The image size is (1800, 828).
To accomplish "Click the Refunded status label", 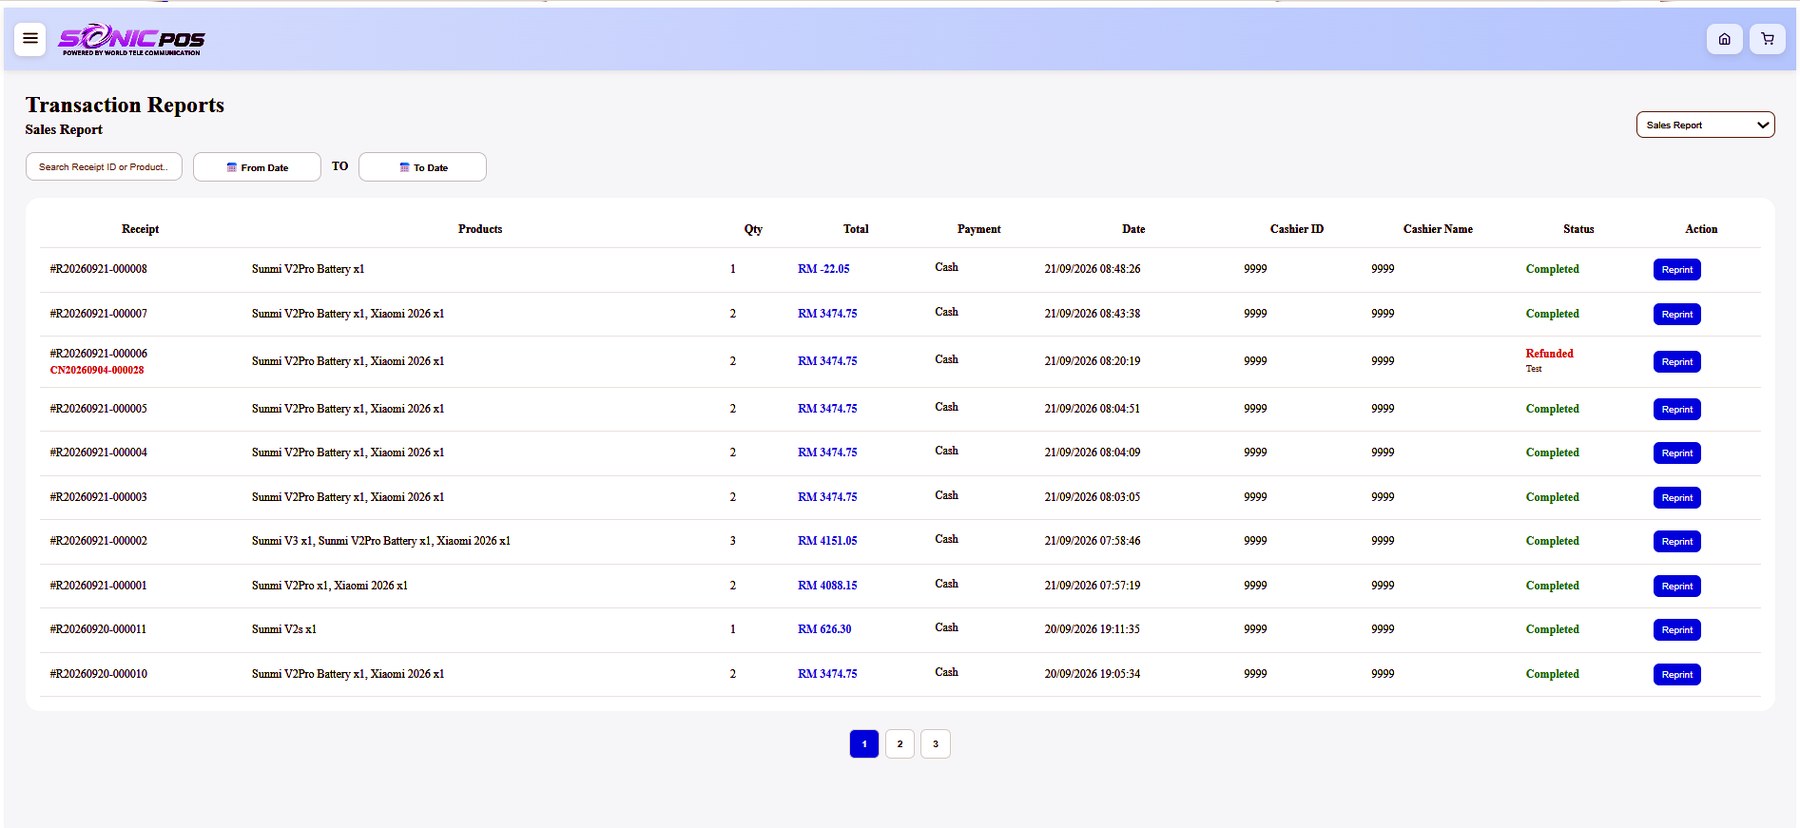I will 1549,354.
